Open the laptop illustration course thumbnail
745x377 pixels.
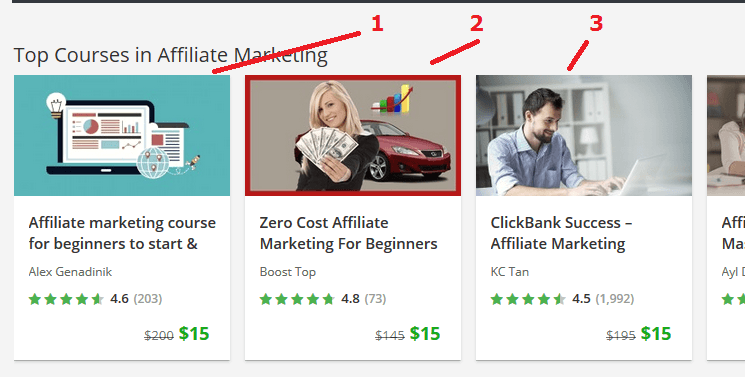122,135
